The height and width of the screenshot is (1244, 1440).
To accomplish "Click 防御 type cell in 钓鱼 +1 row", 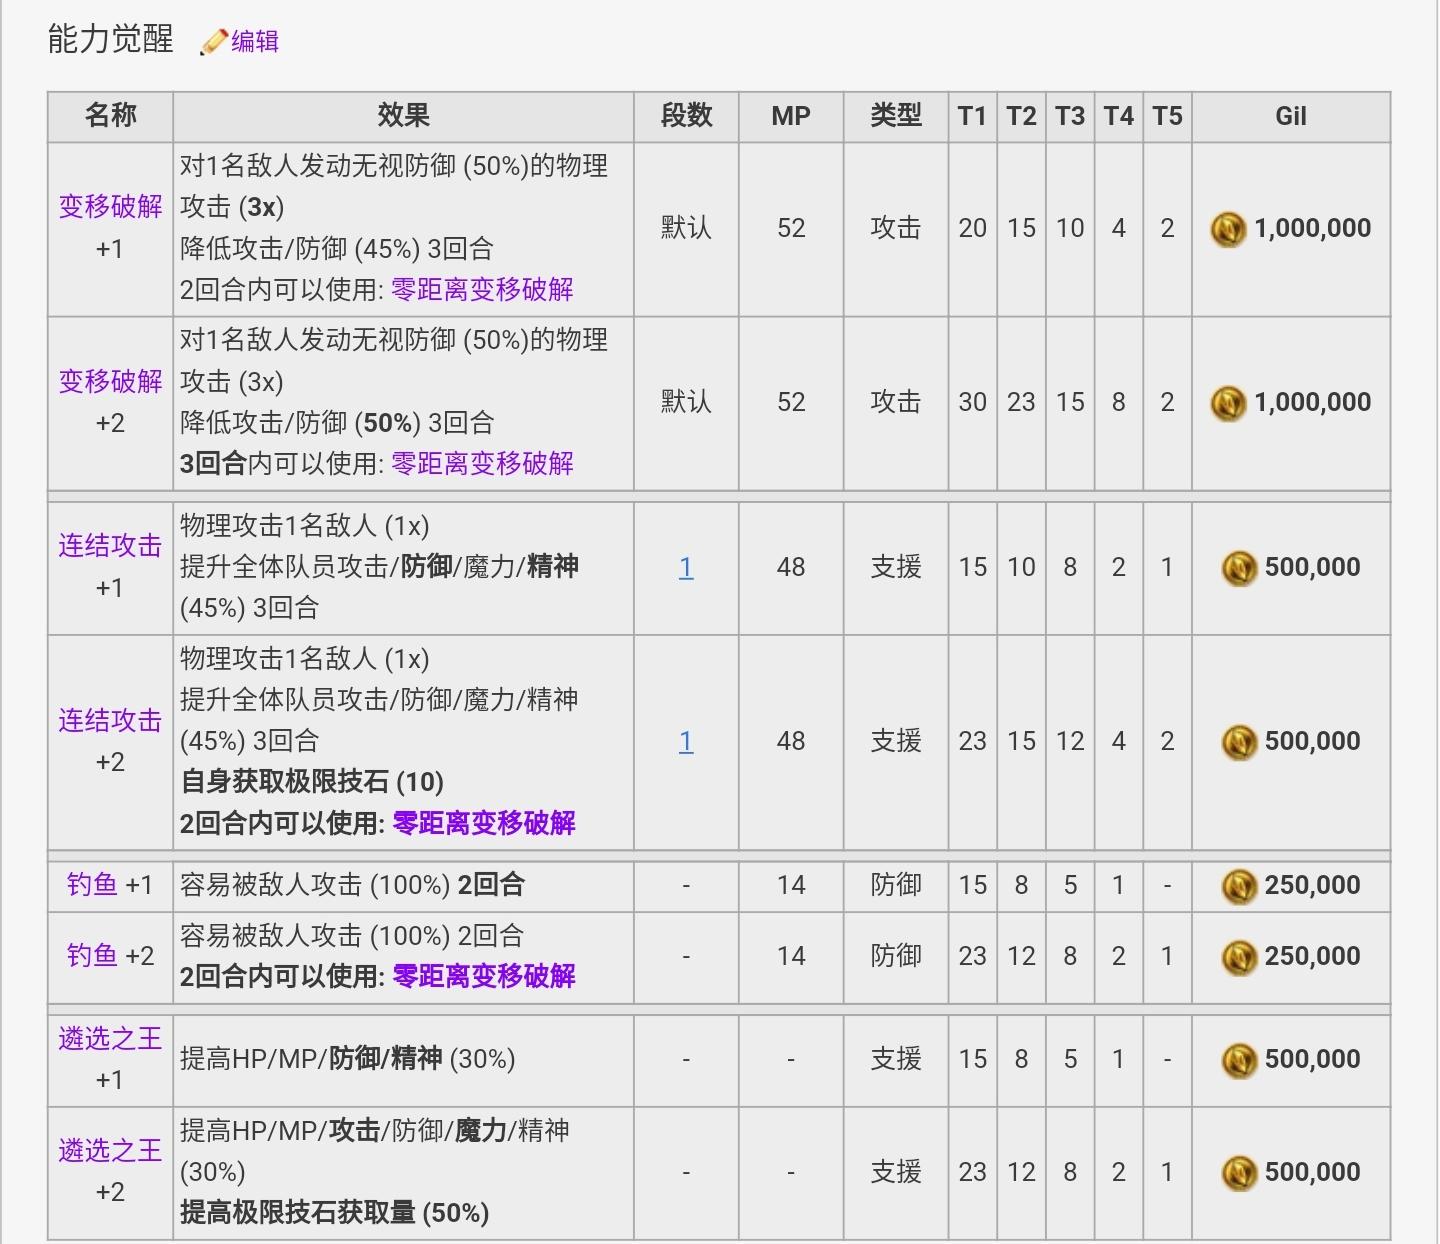I will click(896, 886).
